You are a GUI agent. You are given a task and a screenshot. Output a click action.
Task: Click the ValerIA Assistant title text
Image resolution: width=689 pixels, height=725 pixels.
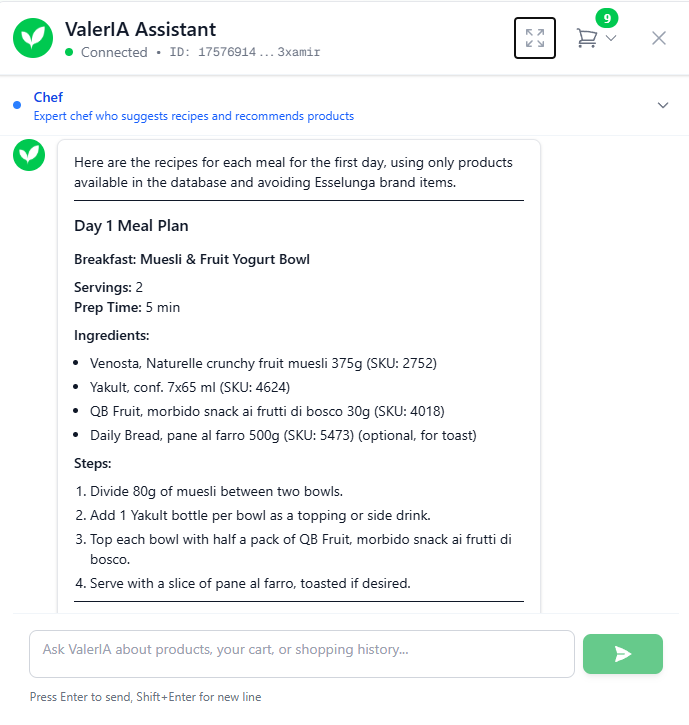[140, 30]
